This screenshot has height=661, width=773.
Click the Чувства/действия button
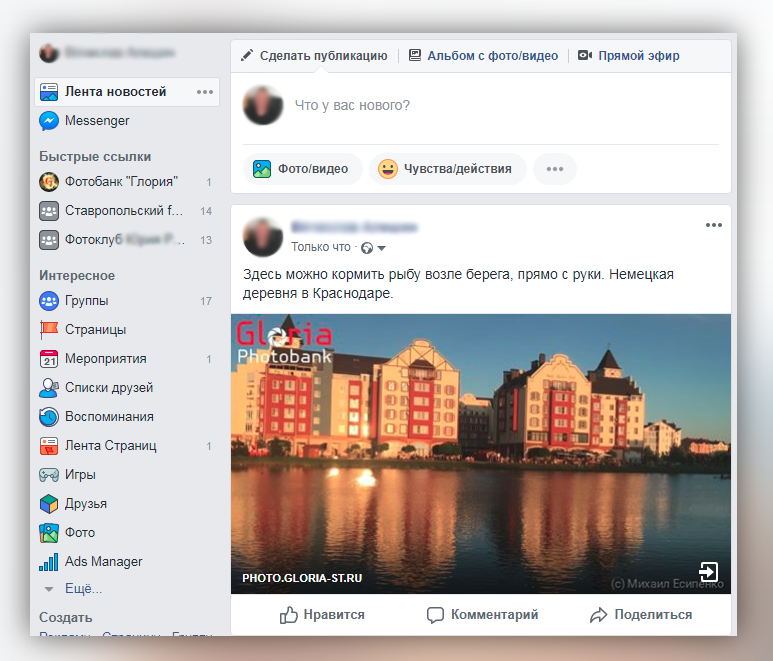point(448,169)
